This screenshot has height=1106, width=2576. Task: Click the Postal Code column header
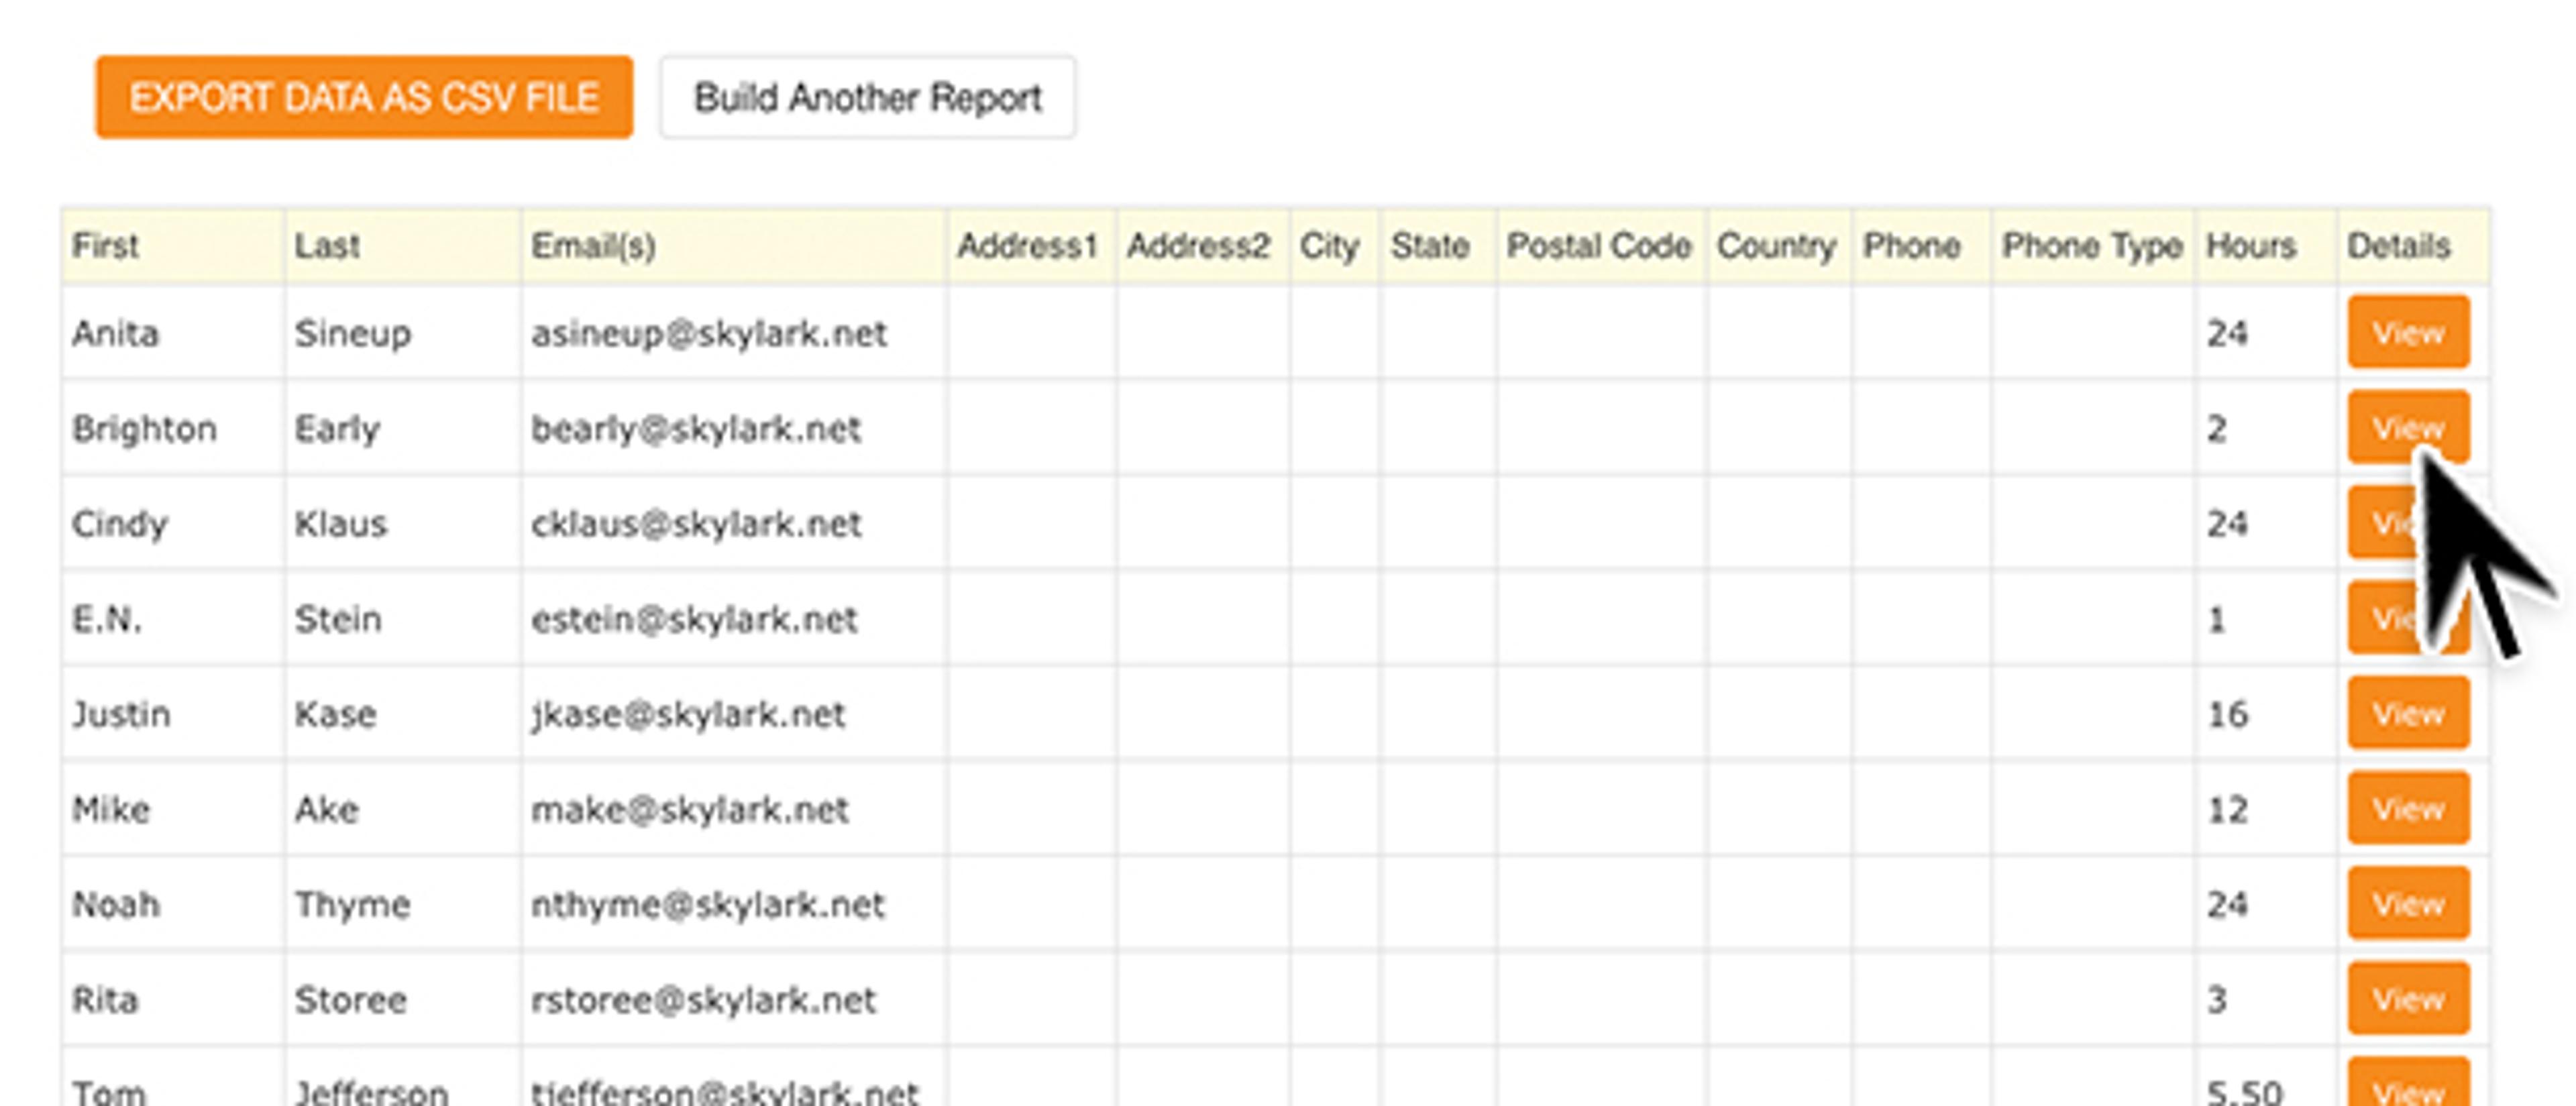coord(1598,246)
